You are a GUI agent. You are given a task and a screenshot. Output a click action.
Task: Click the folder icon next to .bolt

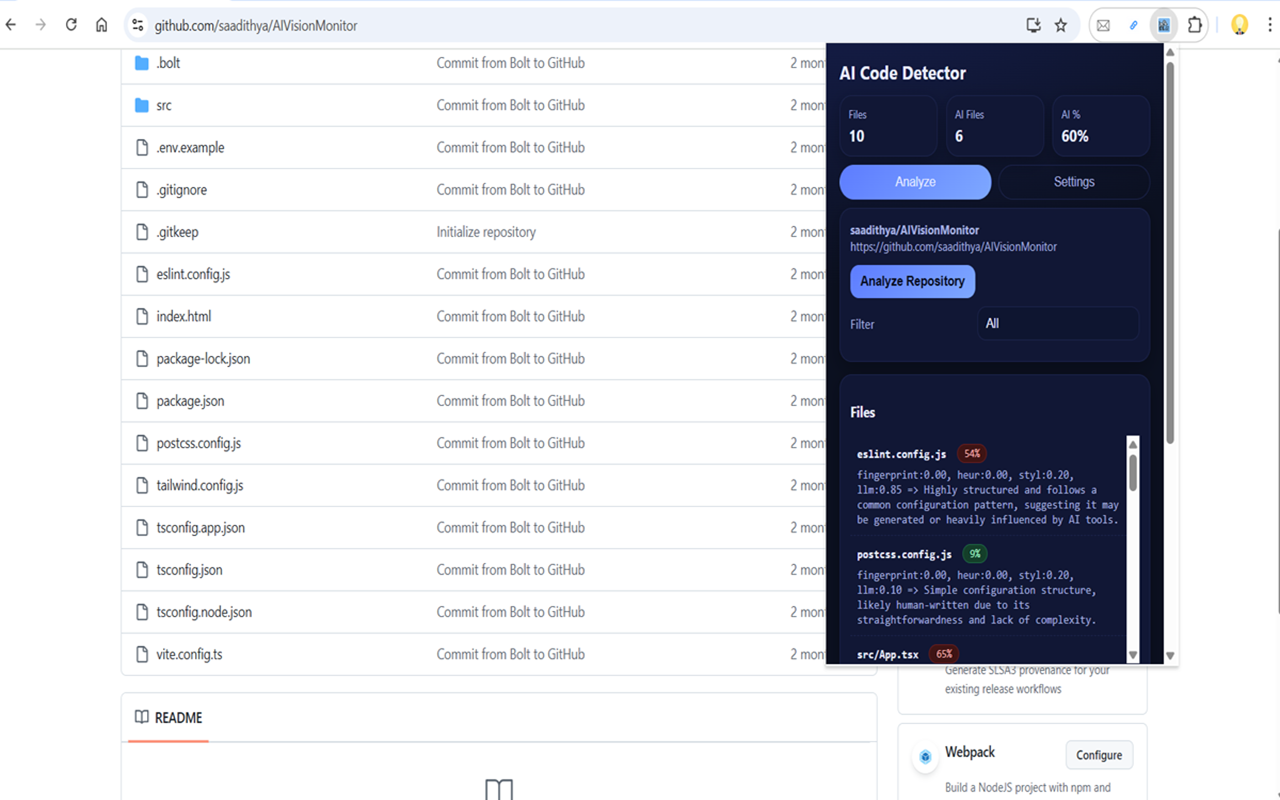[142, 63]
